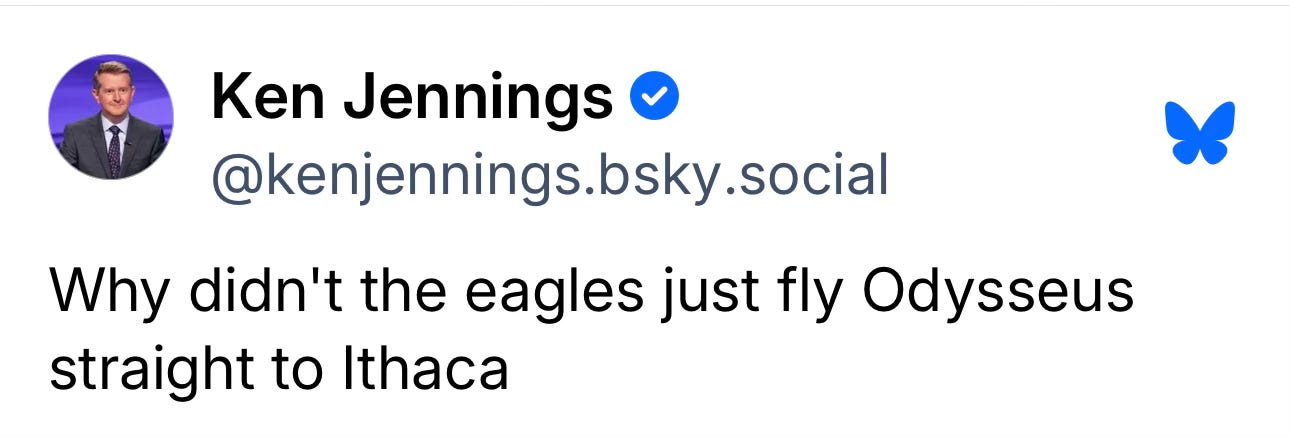Viewport: 1290px width, 438px height.
Task: Select the post text about eagles
Action: pyautogui.click(x=591, y=330)
